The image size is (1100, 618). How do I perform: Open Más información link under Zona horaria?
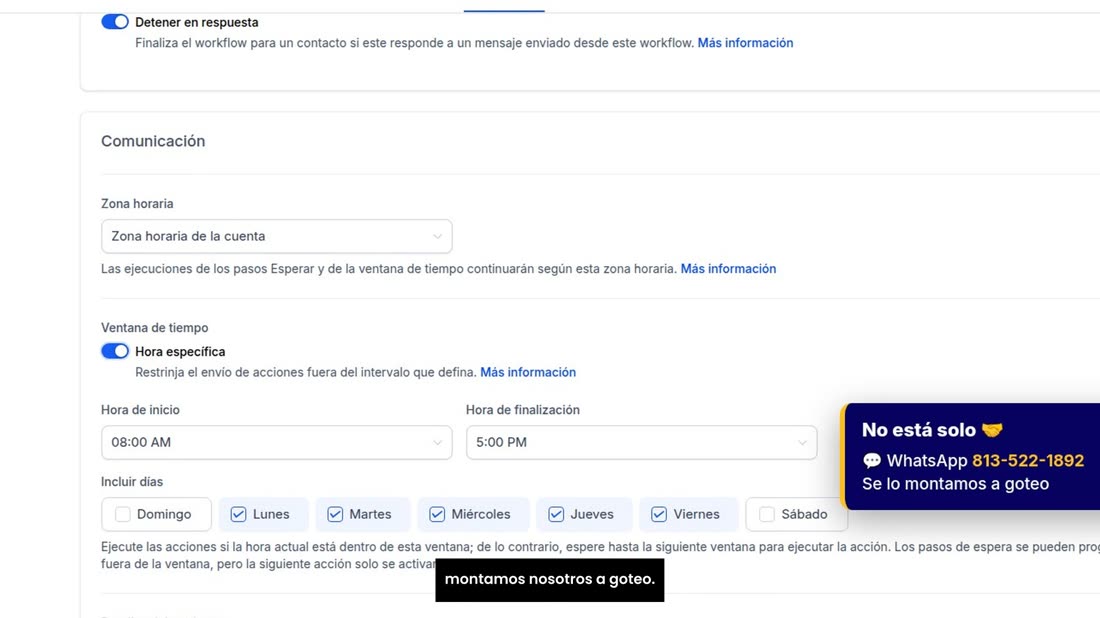coord(728,269)
